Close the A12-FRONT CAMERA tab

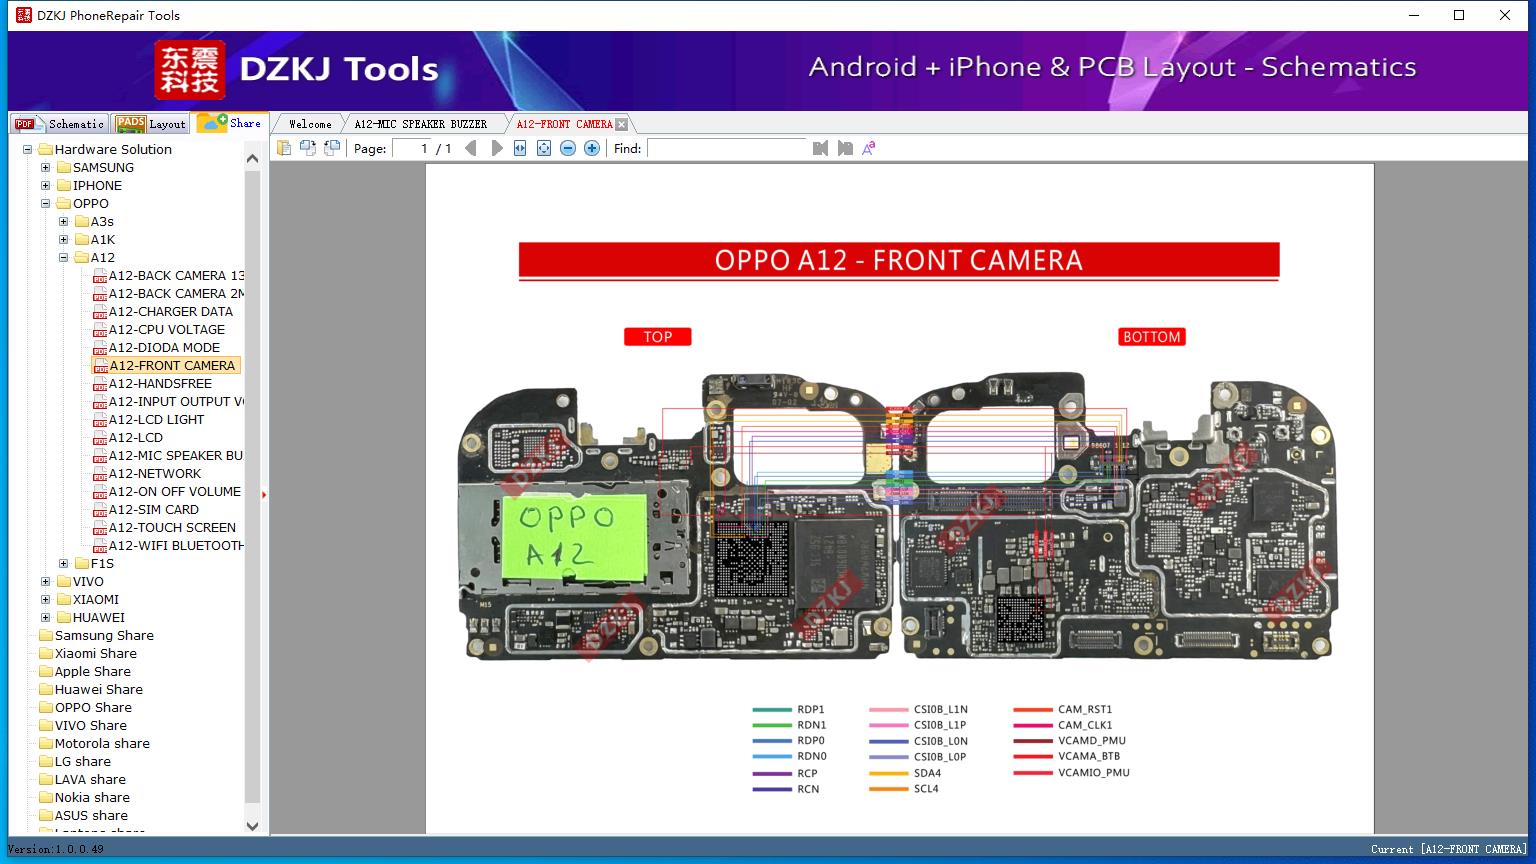[x=622, y=124]
